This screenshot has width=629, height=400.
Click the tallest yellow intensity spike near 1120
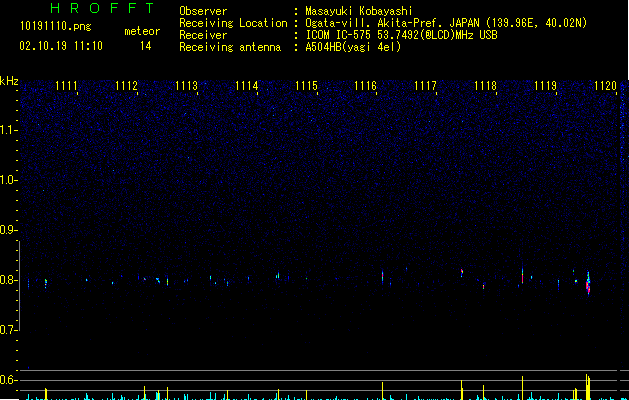(x=586, y=387)
